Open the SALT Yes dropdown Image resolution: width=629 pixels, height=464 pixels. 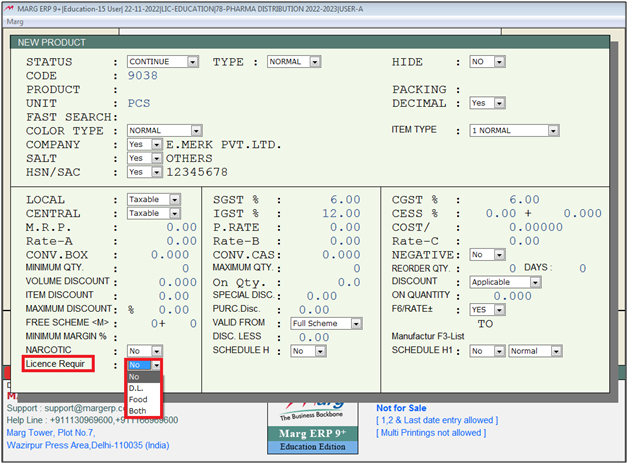144,158
